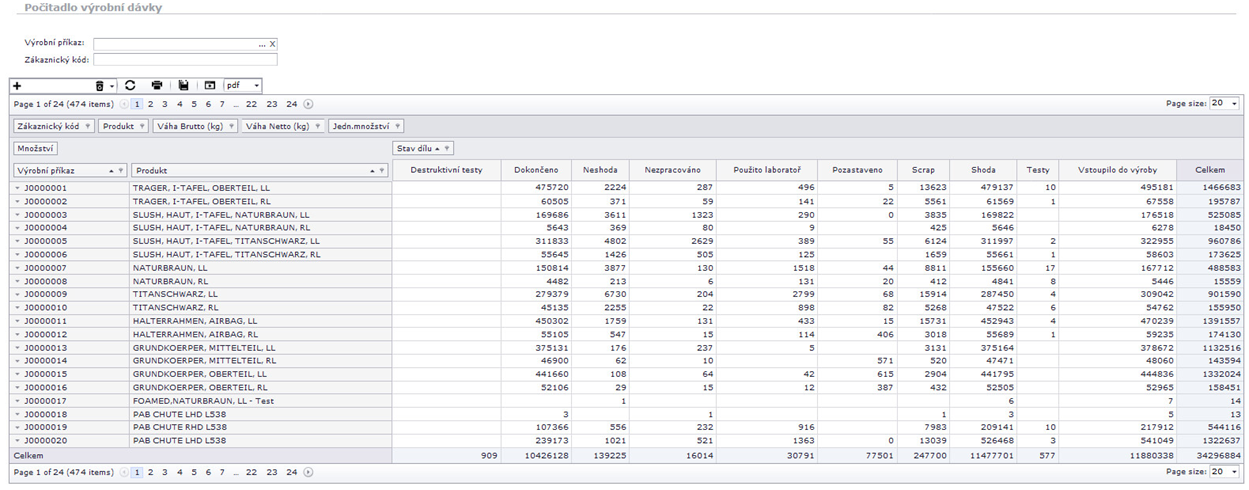Viewport: 1249px width, 490px height.
Task: Go to next page using top pager arrow
Action: click(x=309, y=104)
